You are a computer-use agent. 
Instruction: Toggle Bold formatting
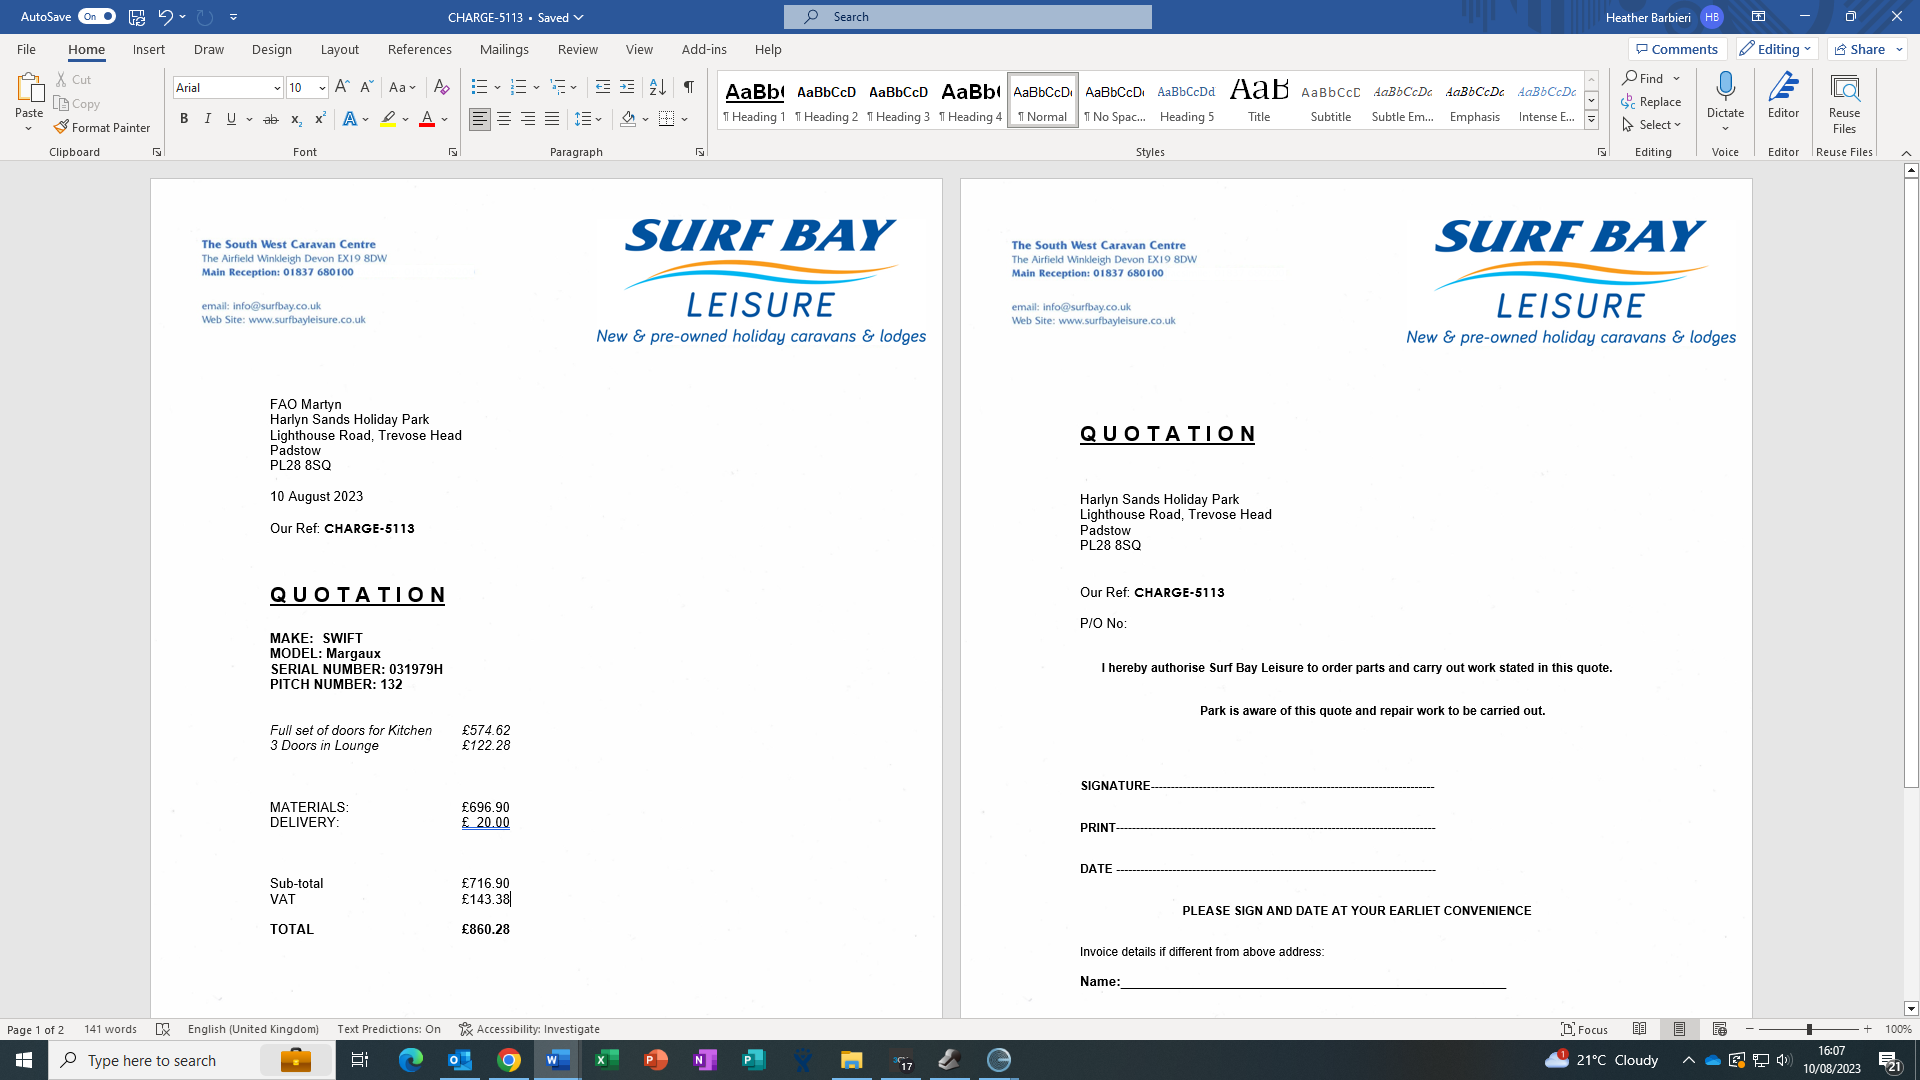coord(184,119)
